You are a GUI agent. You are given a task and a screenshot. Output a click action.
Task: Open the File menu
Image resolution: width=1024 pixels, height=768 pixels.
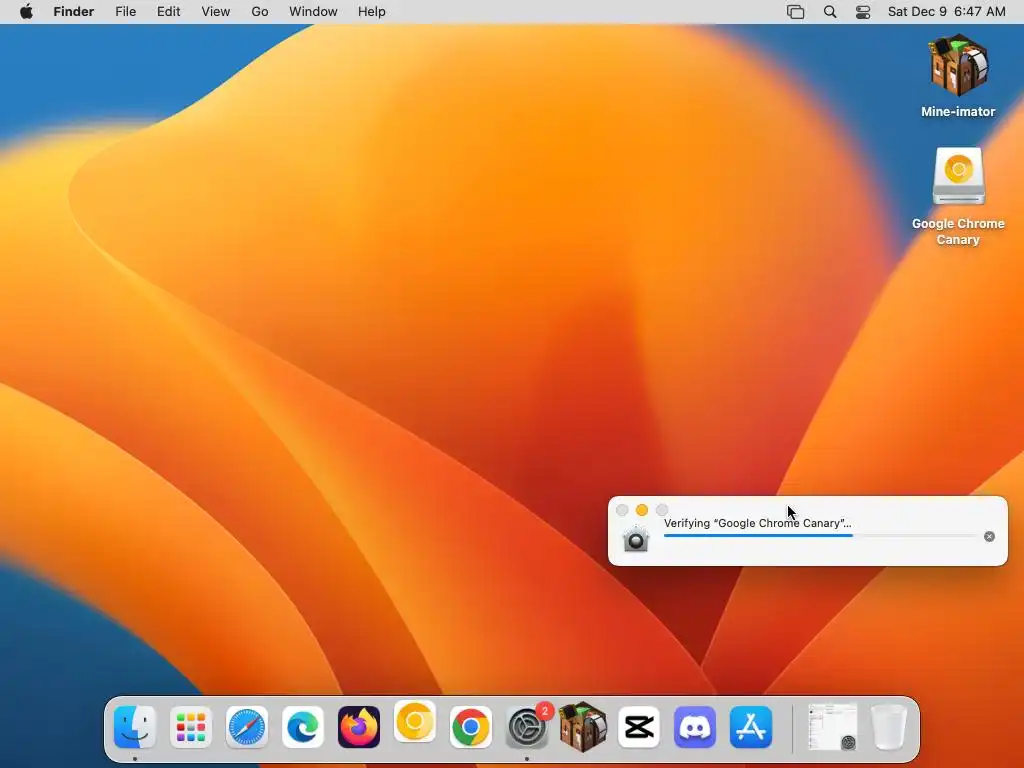[125, 12]
